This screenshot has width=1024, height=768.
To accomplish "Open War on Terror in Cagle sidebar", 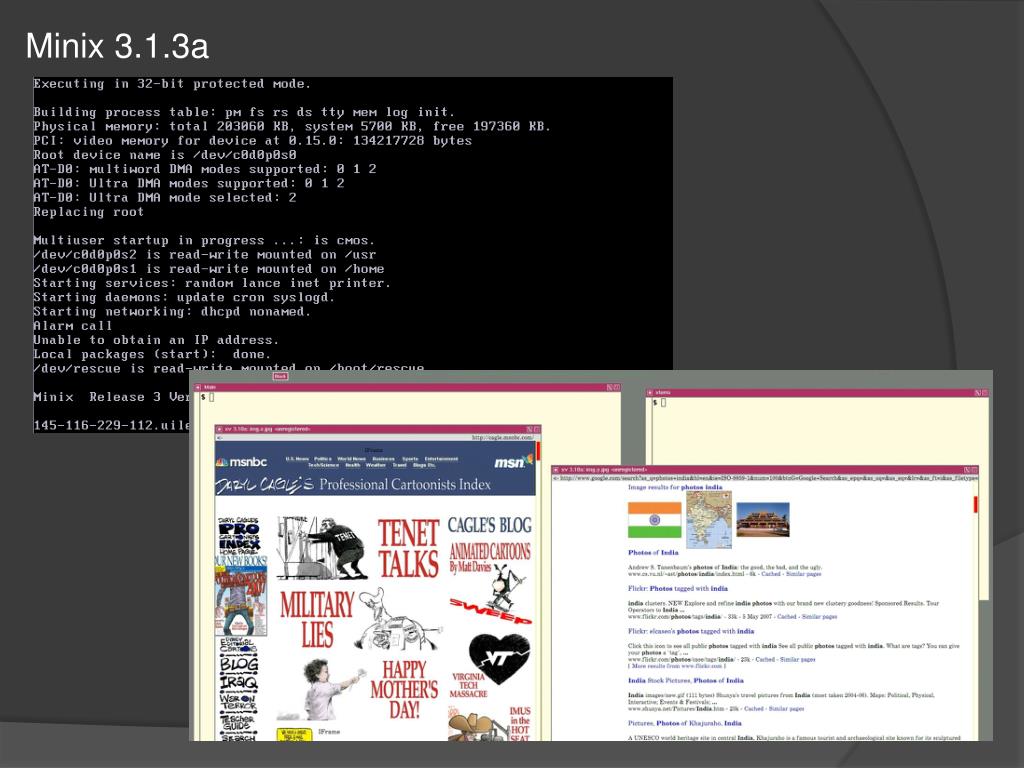I will click(239, 702).
